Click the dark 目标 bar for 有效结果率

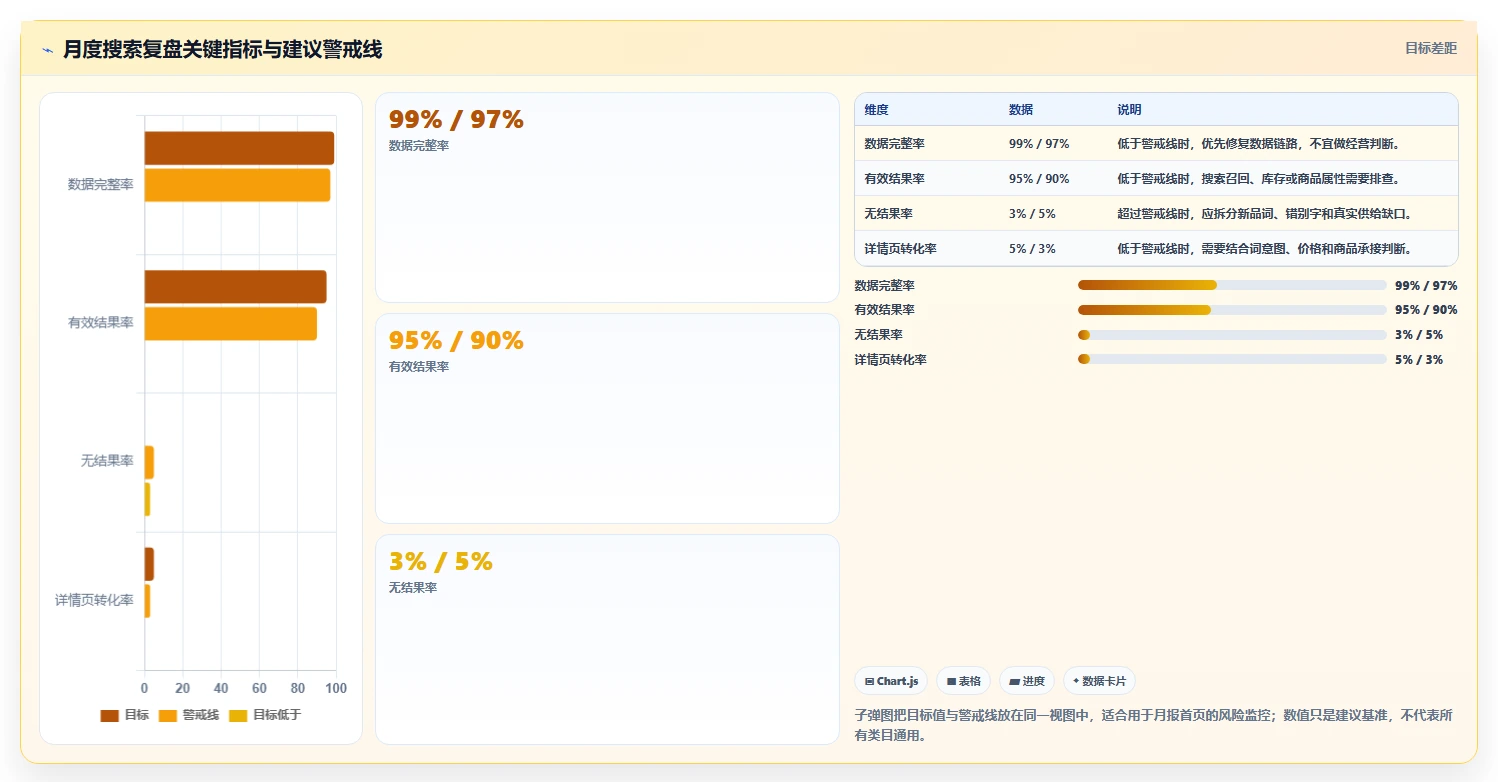(235, 287)
